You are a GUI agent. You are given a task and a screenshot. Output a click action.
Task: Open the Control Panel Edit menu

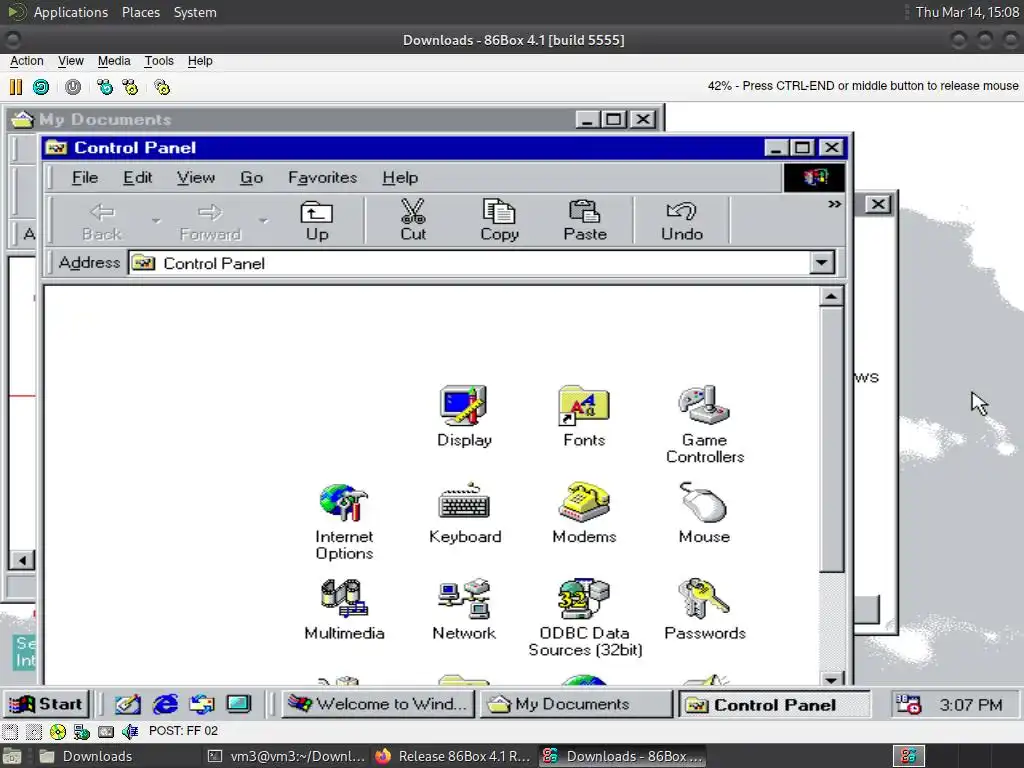click(x=138, y=178)
